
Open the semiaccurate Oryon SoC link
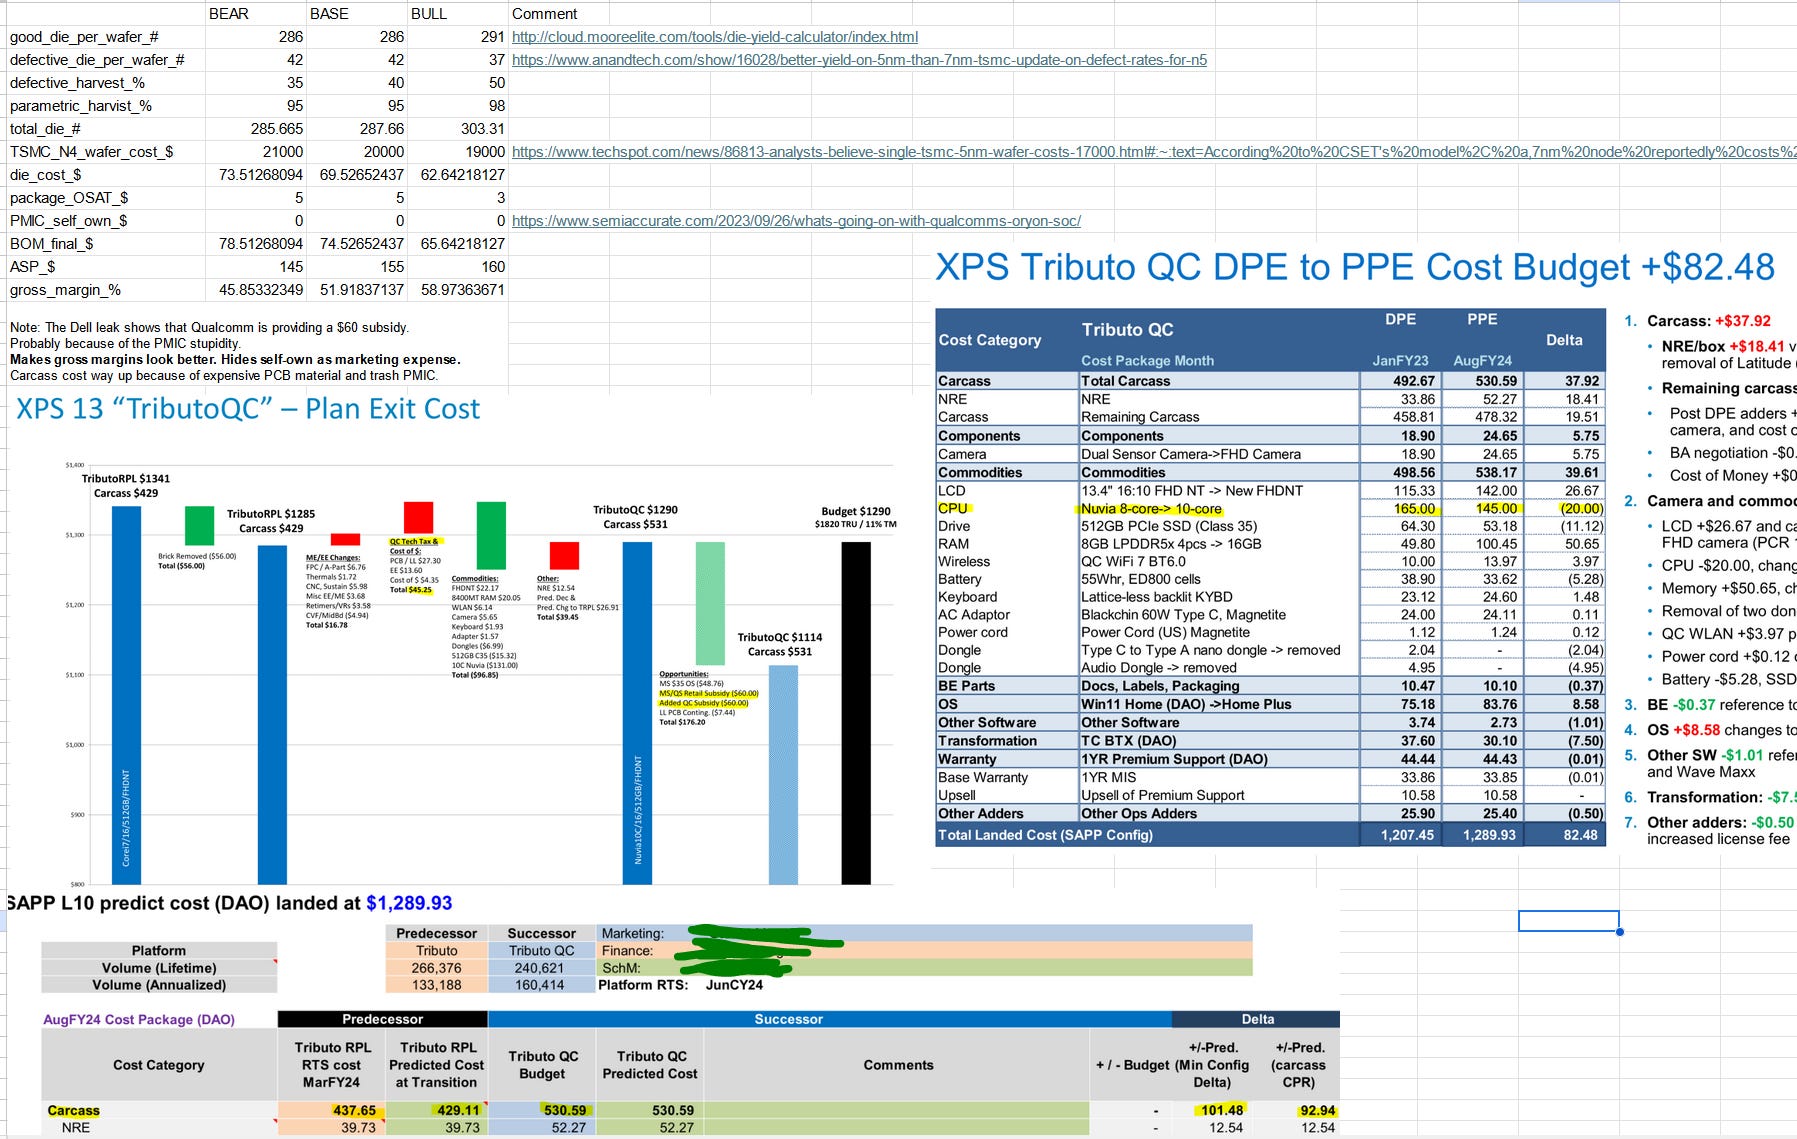pyautogui.click(x=796, y=221)
